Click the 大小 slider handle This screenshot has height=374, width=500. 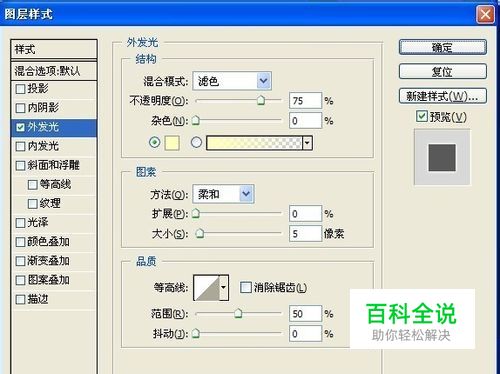pyautogui.click(x=200, y=233)
